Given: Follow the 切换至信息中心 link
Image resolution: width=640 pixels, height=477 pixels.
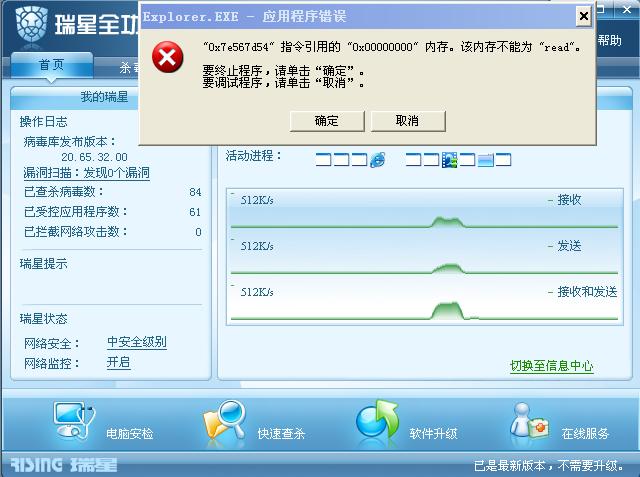Looking at the screenshot, I should pos(551,366).
